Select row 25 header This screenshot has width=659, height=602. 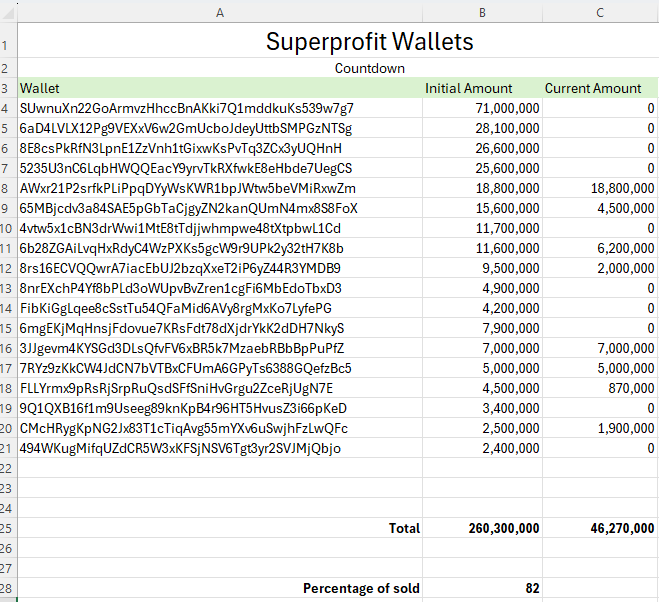coord(8,528)
